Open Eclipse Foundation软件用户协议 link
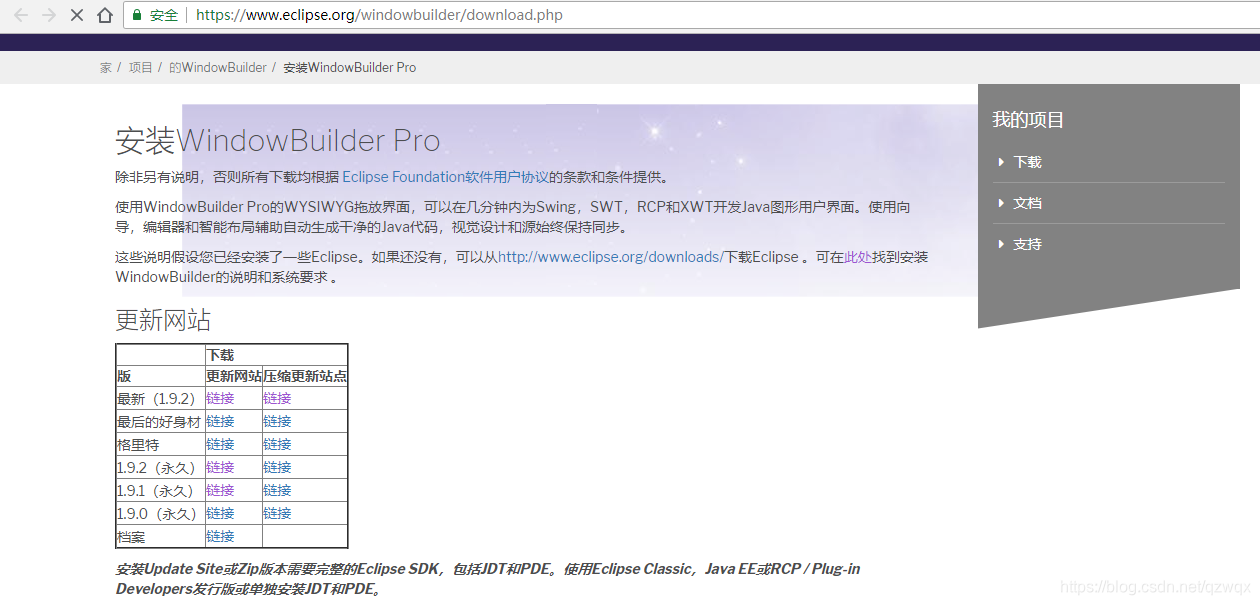This screenshot has width=1260, height=605. point(446,177)
